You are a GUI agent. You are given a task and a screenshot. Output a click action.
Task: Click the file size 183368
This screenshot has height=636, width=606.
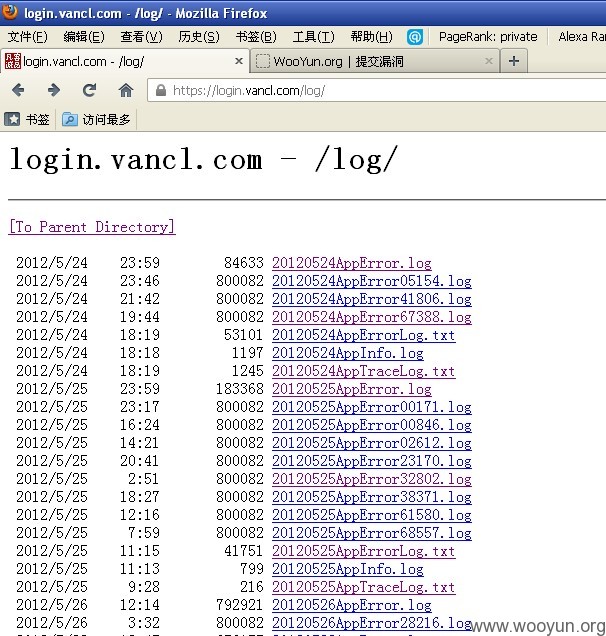click(x=240, y=389)
